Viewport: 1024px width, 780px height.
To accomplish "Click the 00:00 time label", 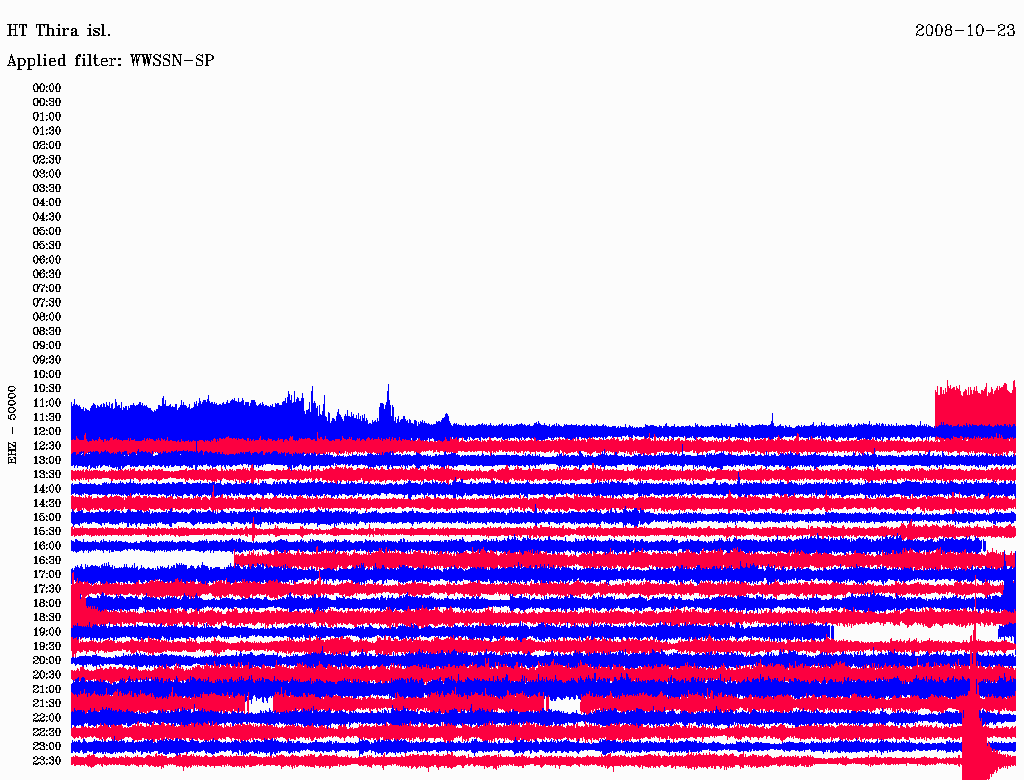I will coord(47,88).
